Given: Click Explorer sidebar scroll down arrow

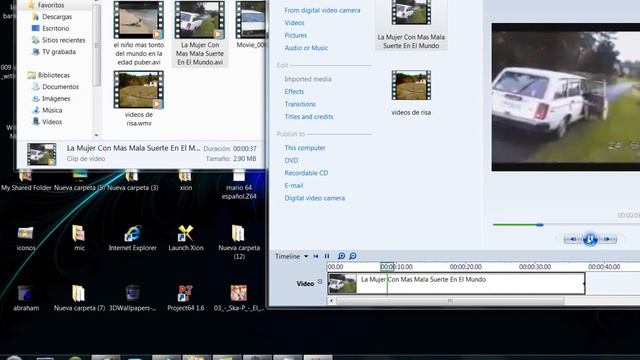Looking at the screenshot, I should [x=96, y=135].
